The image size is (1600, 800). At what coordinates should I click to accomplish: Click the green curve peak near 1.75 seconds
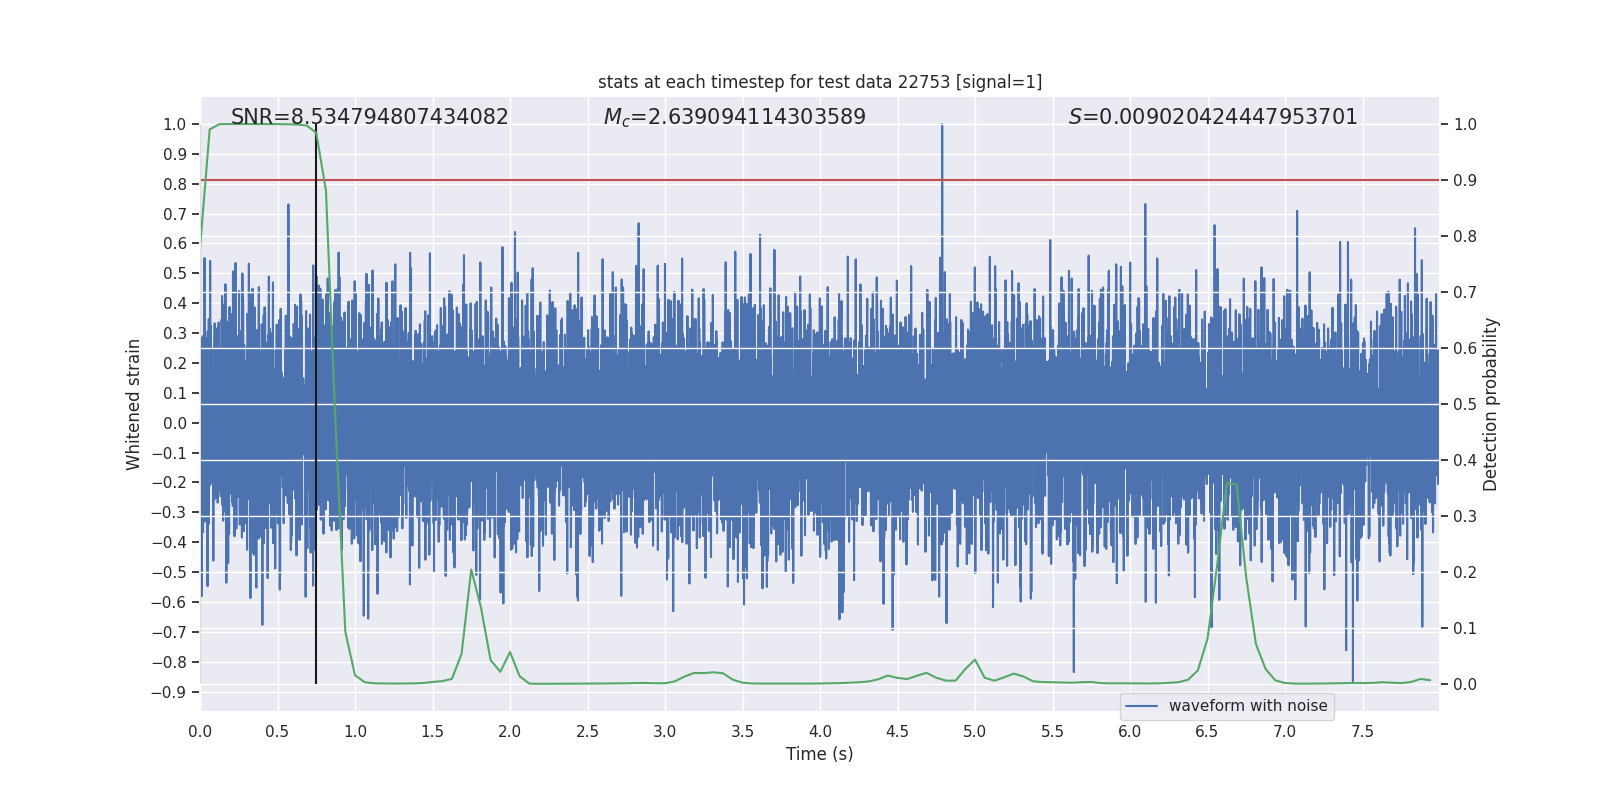click(x=471, y=570)
